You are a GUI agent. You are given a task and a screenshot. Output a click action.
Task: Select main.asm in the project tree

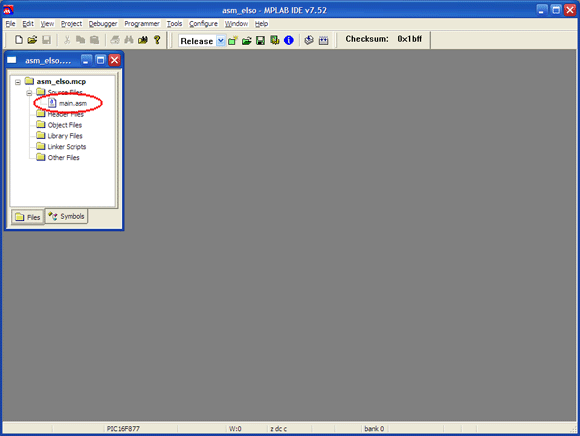(x=73, y=103)
